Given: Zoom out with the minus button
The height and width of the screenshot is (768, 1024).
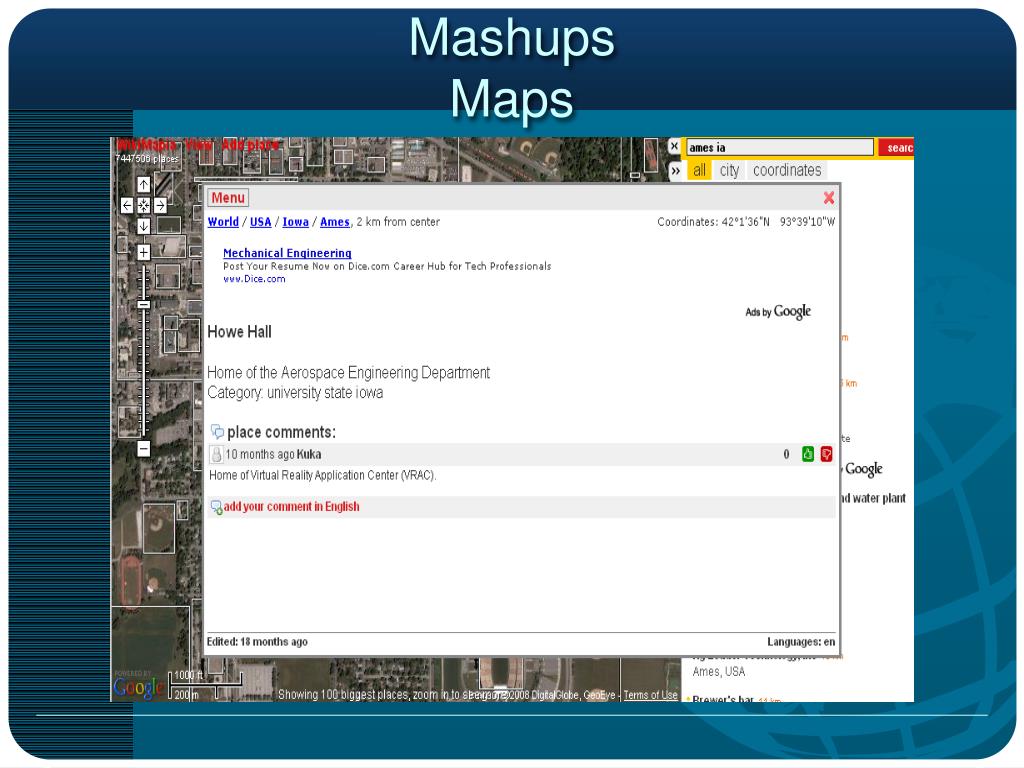Looking at the screenshot, I should coord(144,449).
